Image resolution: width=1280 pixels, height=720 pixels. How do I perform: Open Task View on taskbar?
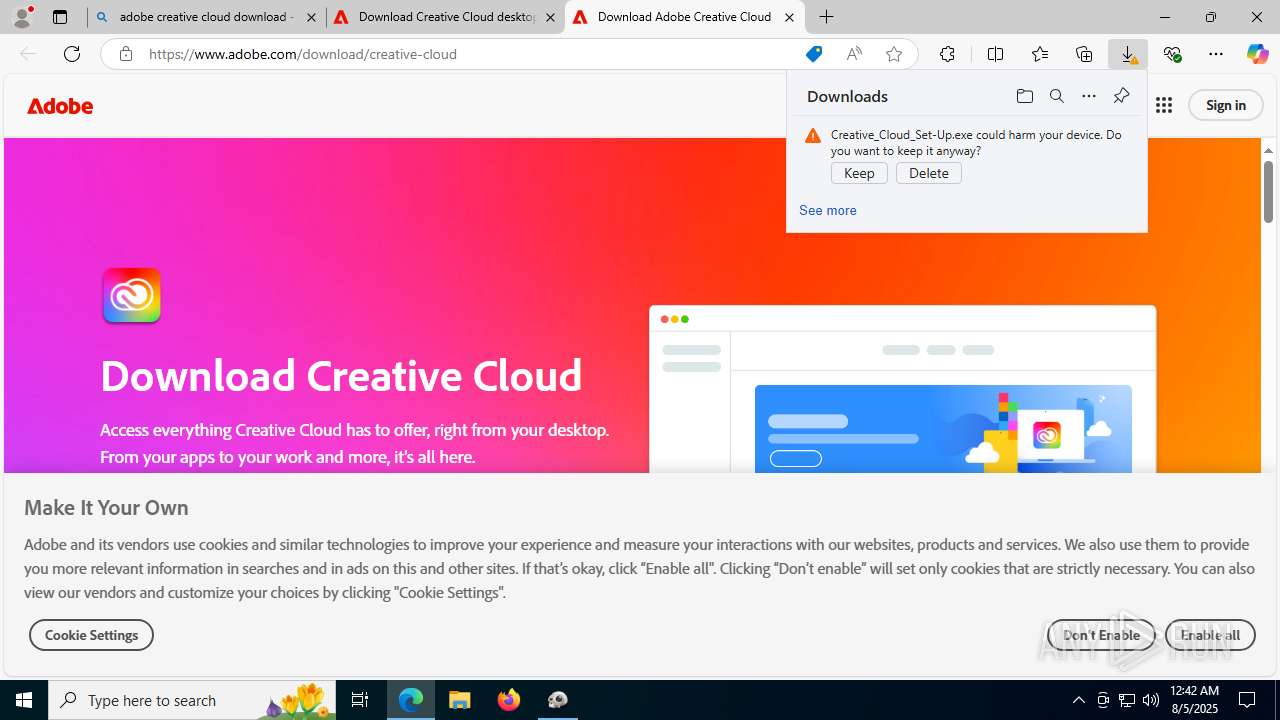360,700
